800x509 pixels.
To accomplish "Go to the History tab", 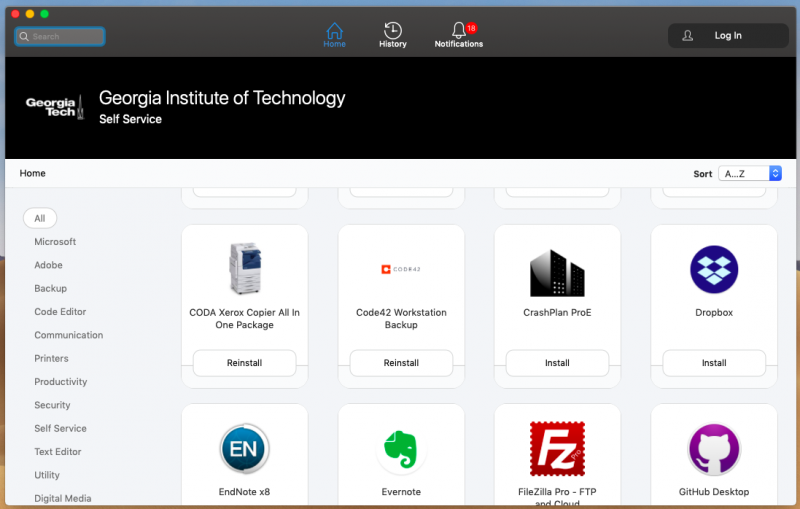I will (x=393, y=35).
